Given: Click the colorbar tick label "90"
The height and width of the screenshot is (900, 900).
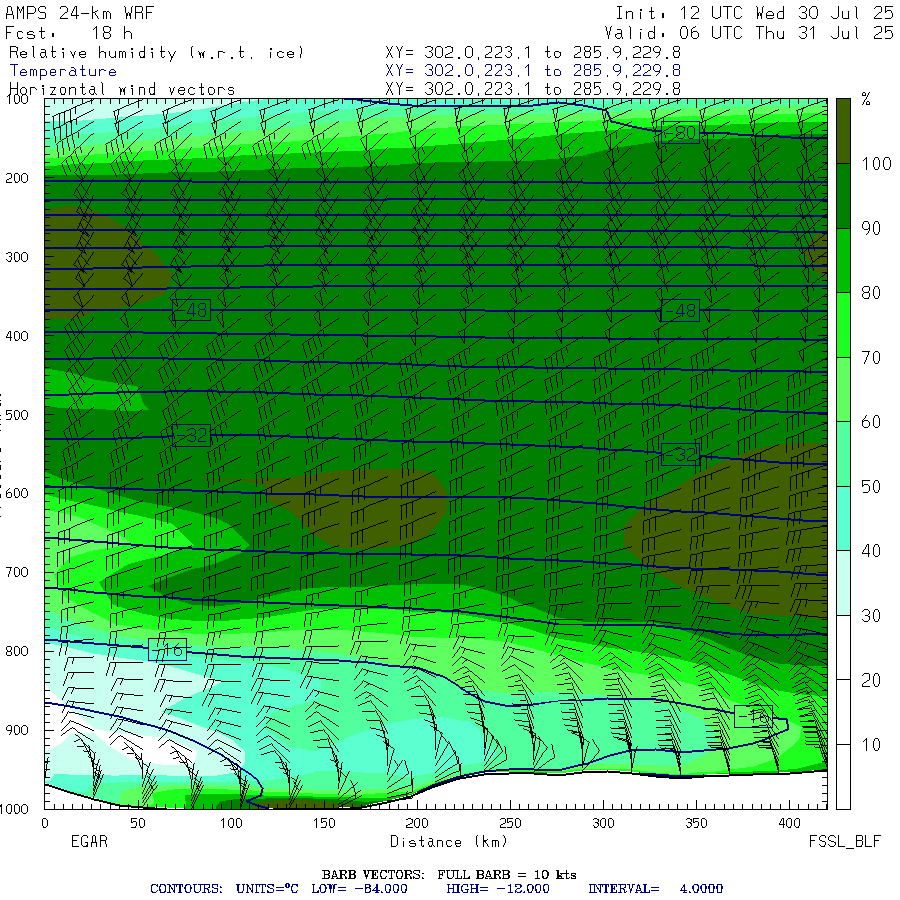Looking at the screenshot, I should point(871,228).
